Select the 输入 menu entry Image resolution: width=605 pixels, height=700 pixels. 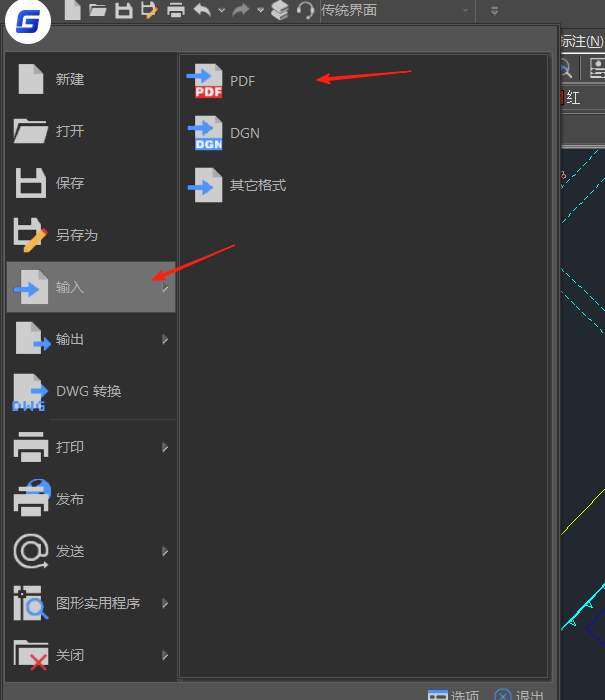click(91, 287)
